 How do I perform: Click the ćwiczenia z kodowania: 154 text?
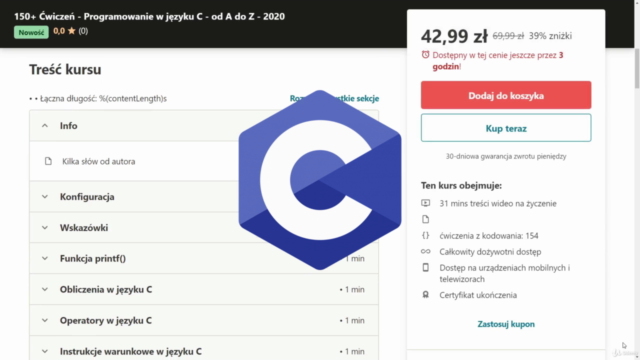(x=489, y=236)
